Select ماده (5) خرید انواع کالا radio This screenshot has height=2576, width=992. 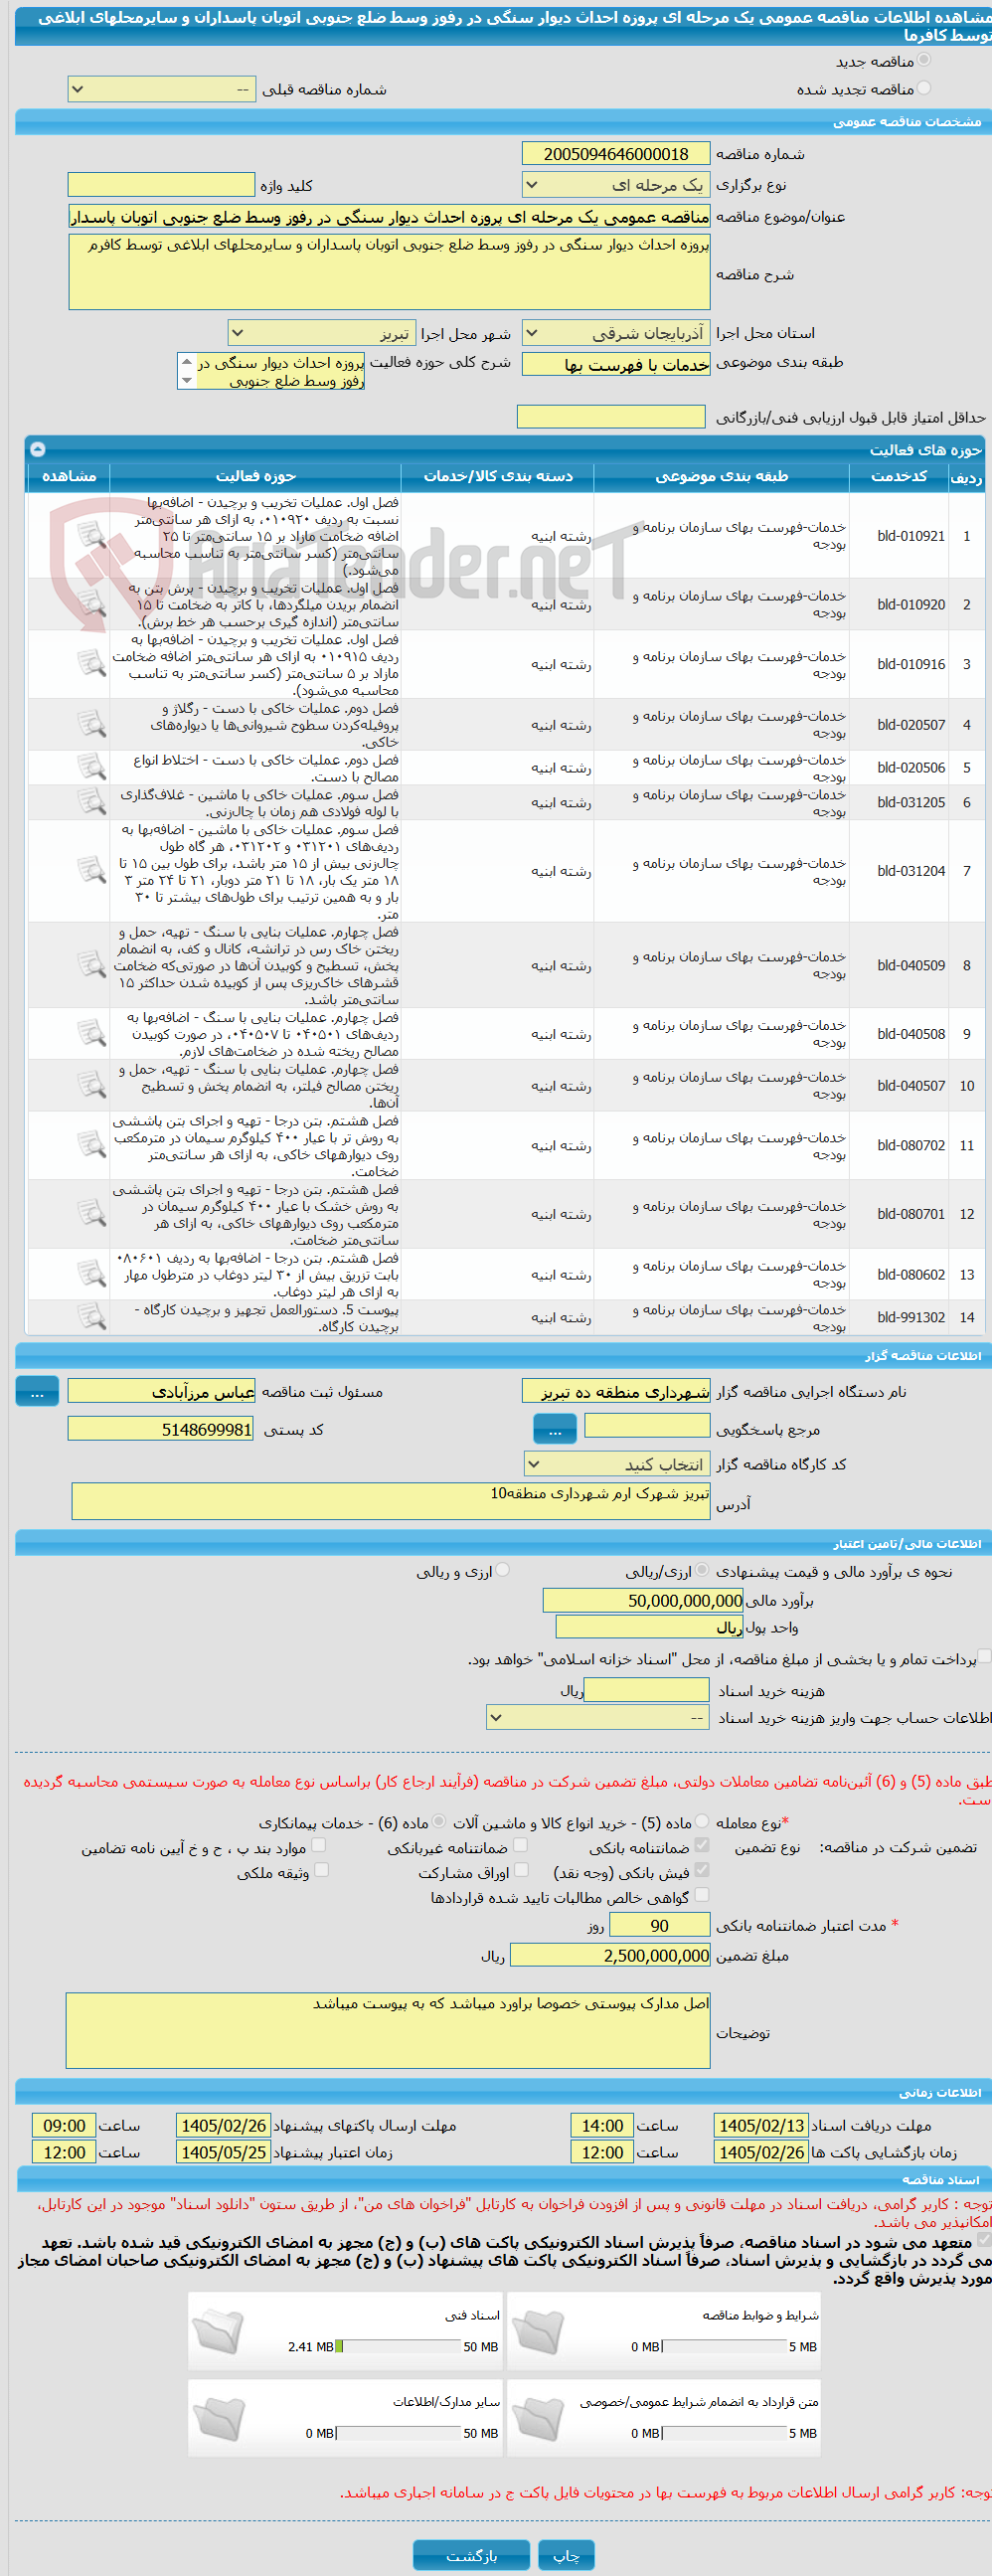click(x=702, y=1821)
